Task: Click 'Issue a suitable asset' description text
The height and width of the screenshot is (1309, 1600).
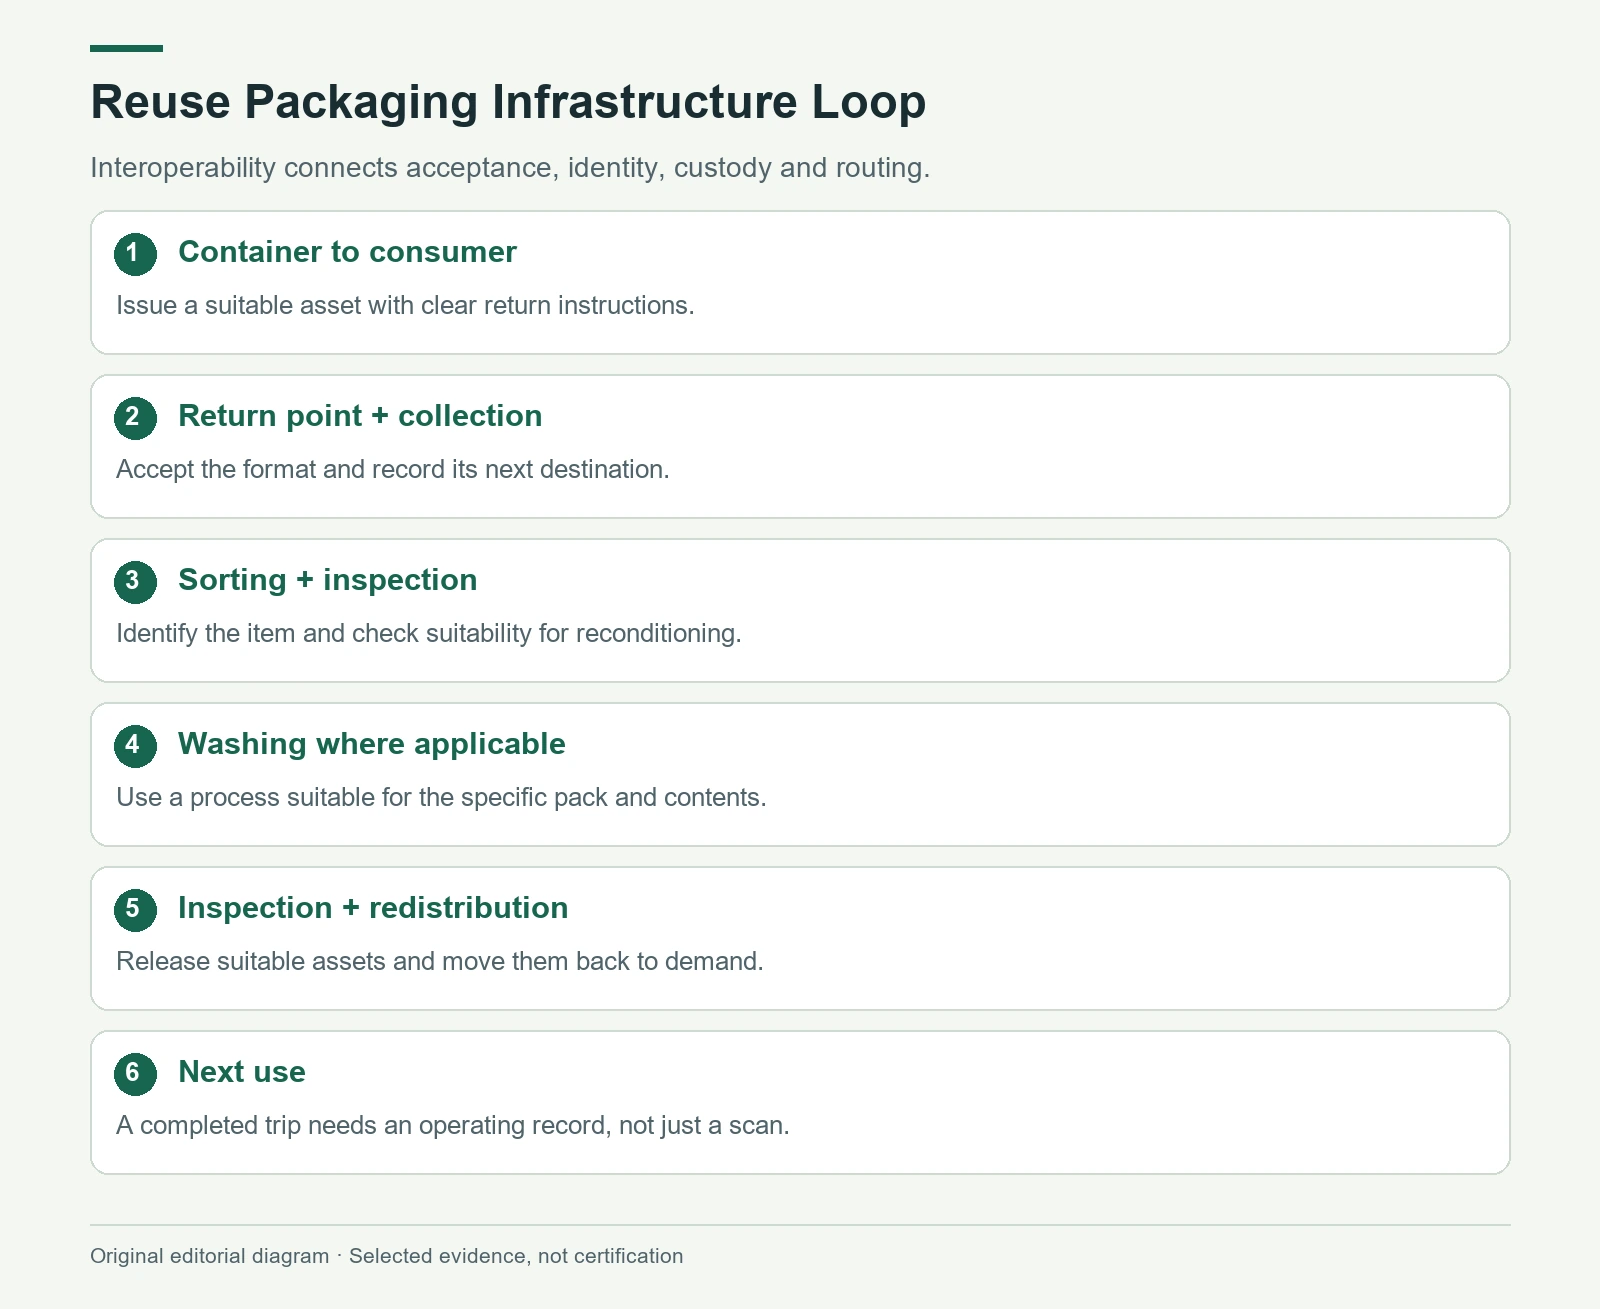Action: click(x=405, y=305)
